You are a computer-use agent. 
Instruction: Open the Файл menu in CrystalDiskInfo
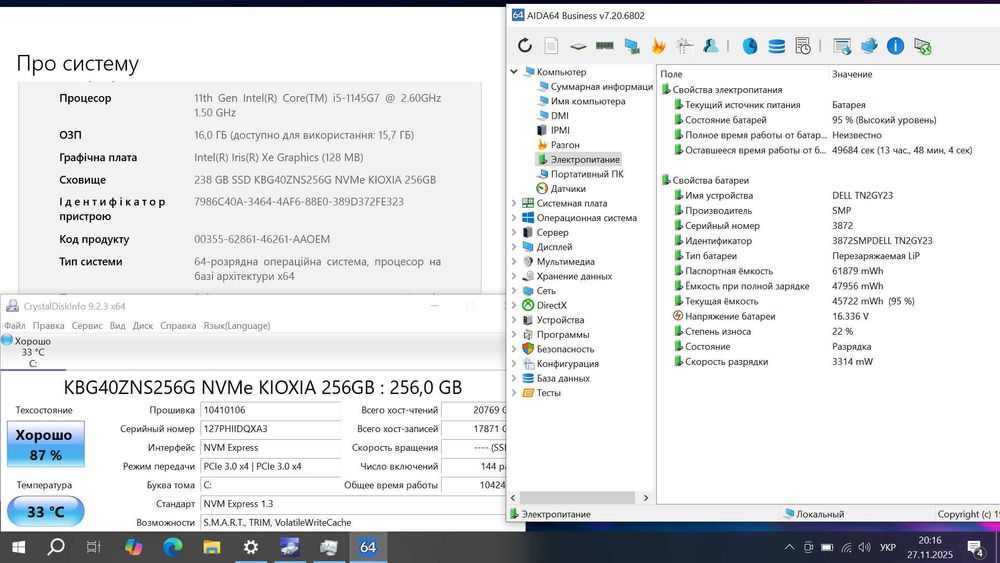[15, 325]
